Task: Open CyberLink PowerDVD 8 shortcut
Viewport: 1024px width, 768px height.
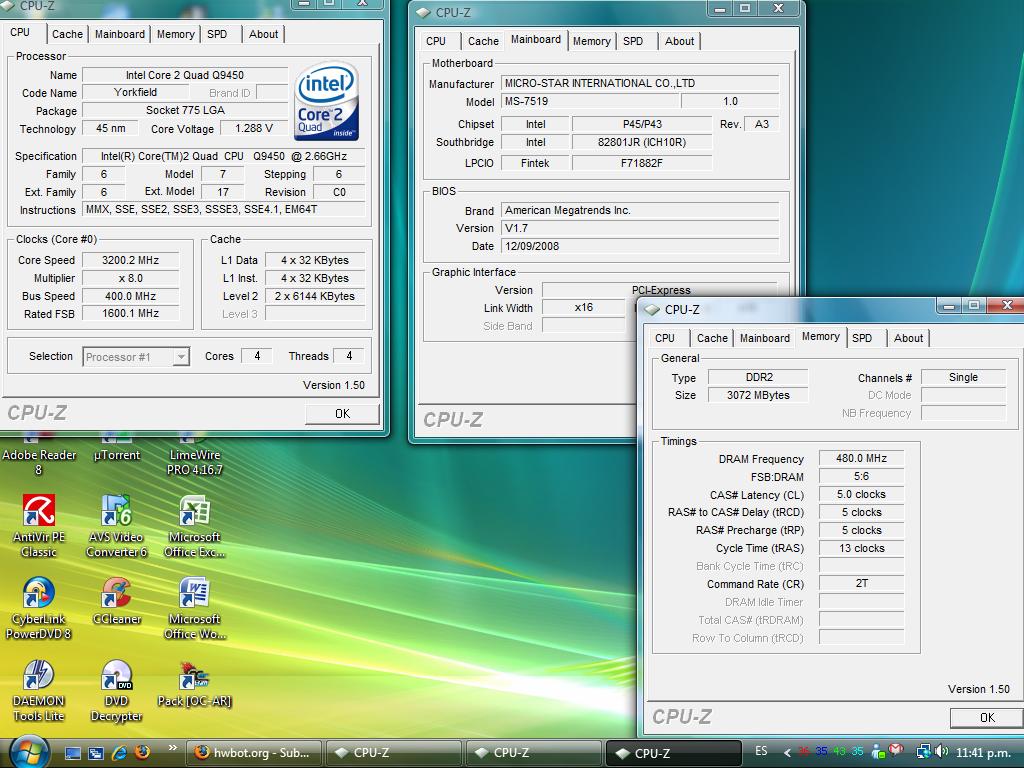Action: tap(39, 609)
